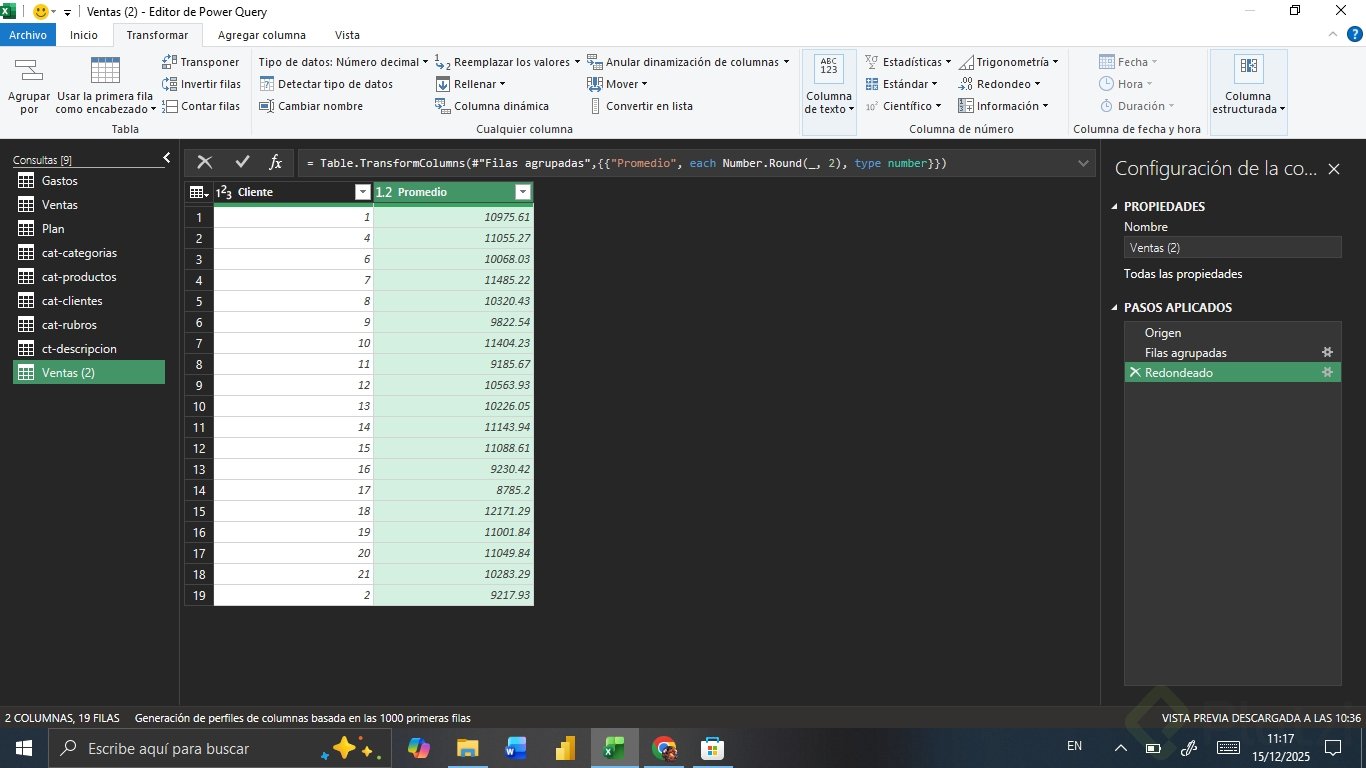Switch to the Vista tab
Viewport: 1366px width, 768px height.
[x=347, y=35]
